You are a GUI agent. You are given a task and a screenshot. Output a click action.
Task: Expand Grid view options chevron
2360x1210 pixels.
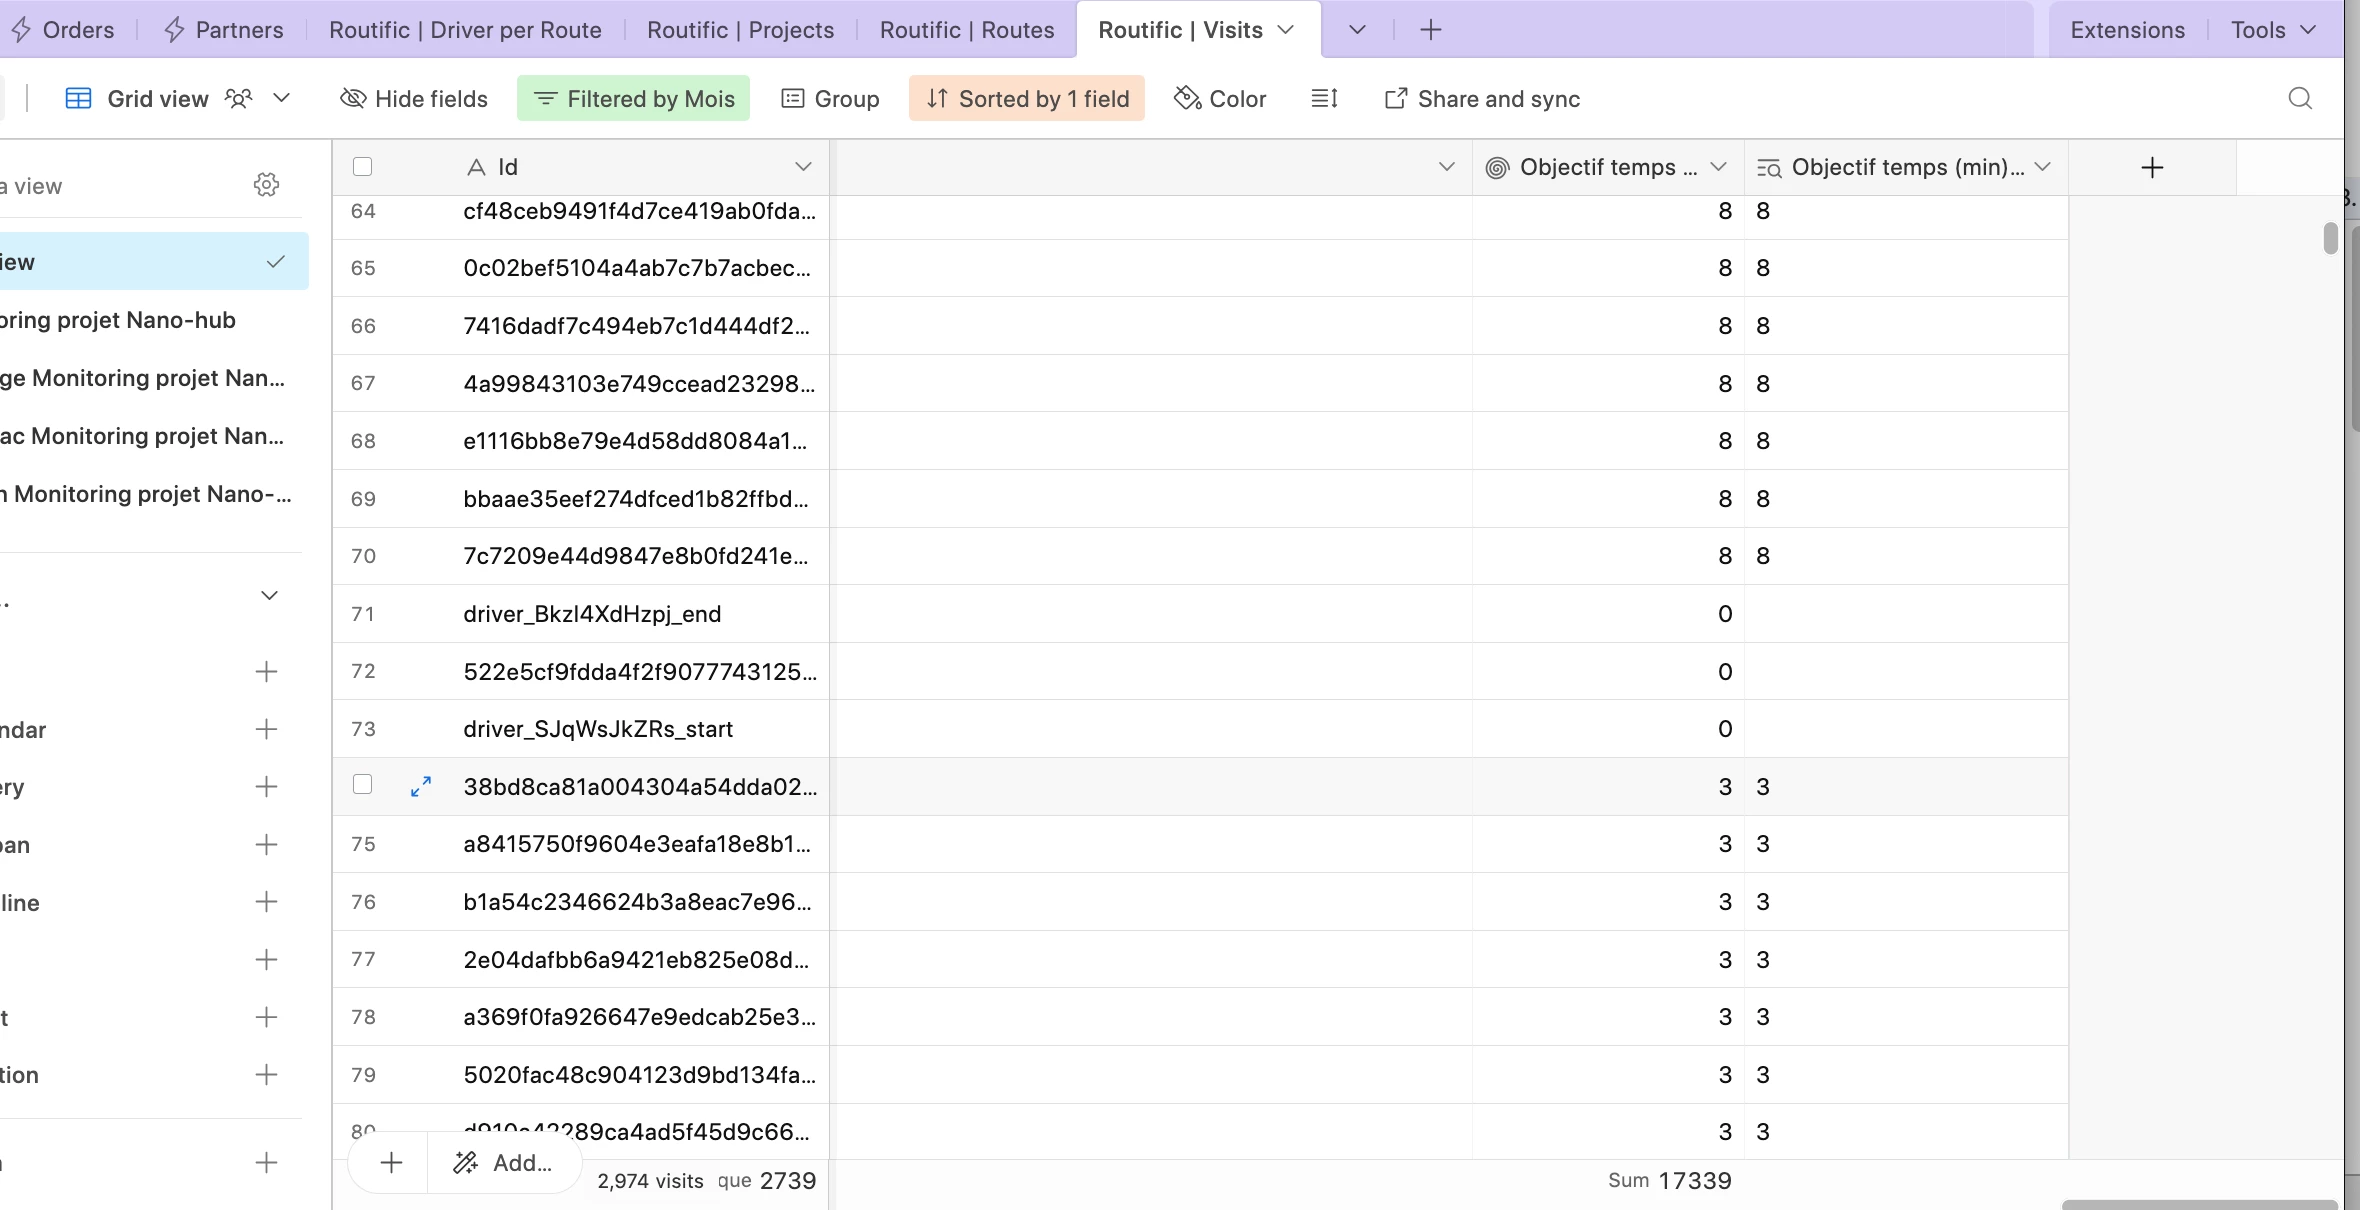[282, 98]
